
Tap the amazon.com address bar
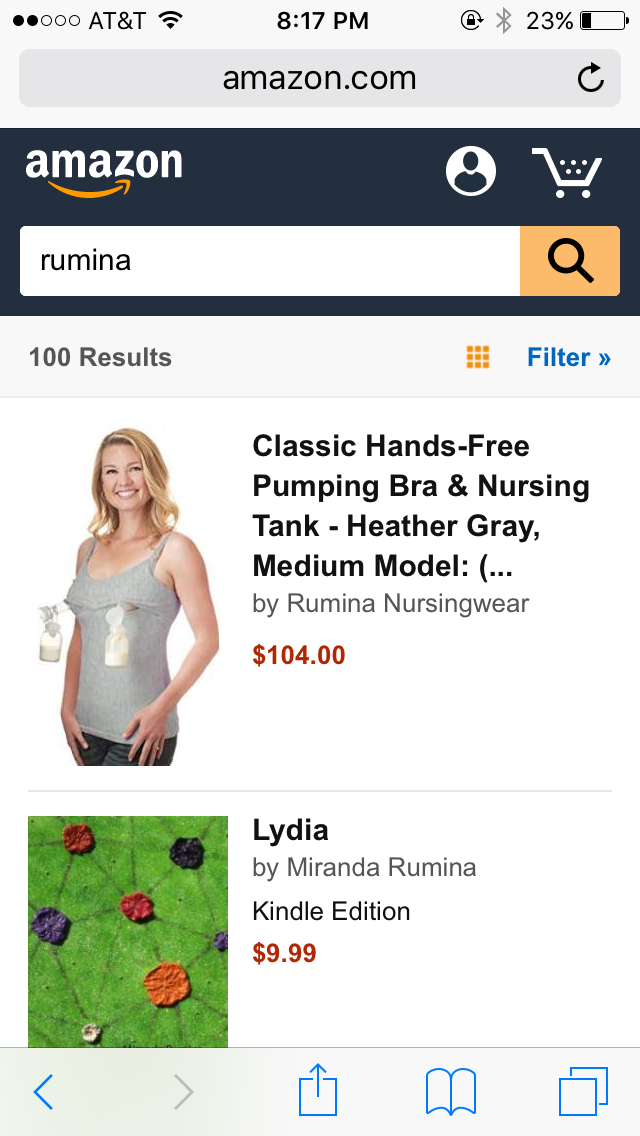pos(320,78)
